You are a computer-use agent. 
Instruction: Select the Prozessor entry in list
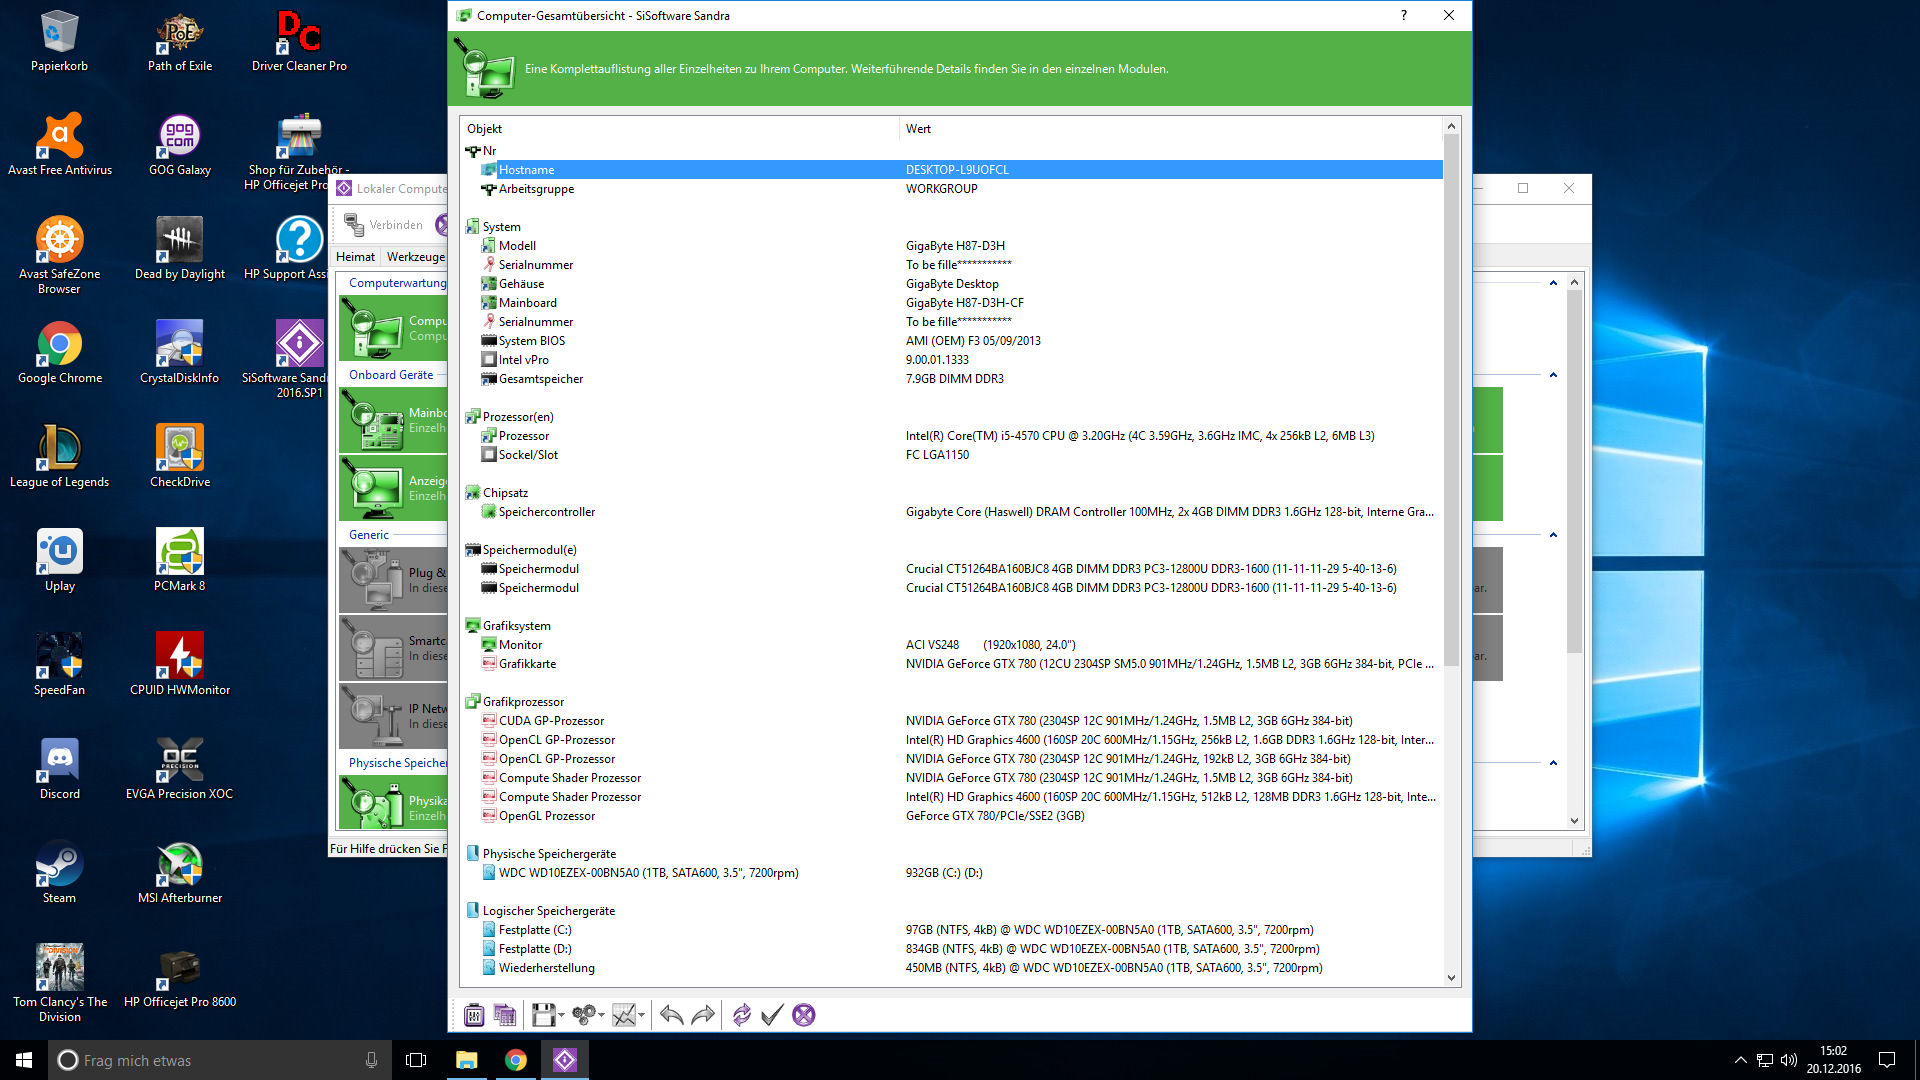(x=524, y=436)
